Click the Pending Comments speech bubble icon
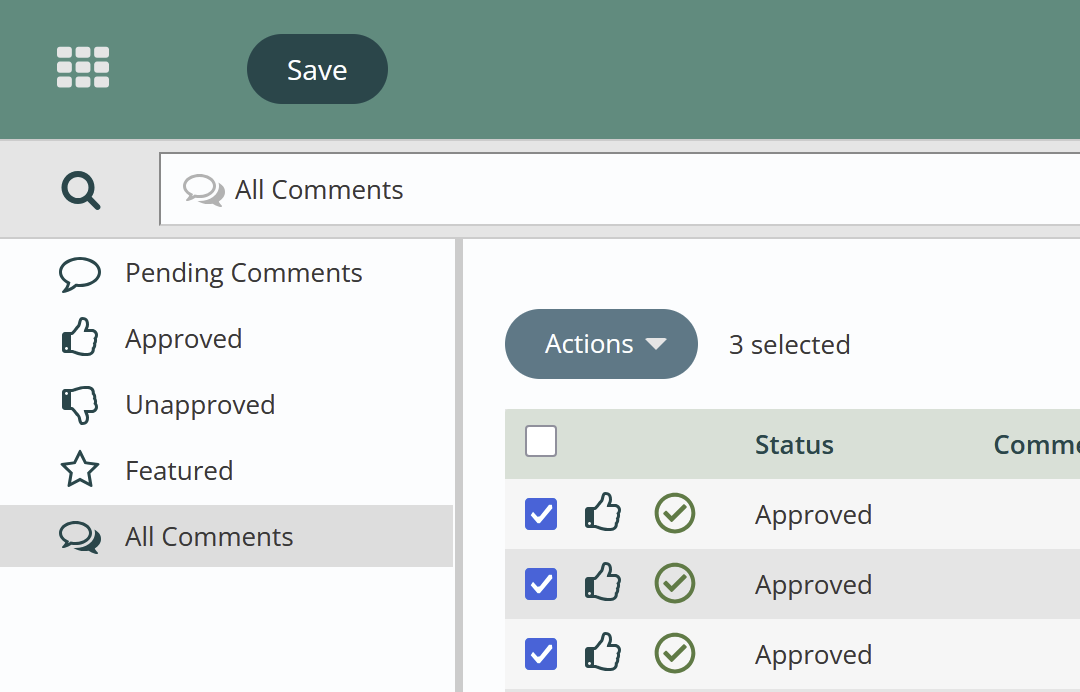The width and height of the screenshot is (1080, 692). 80,274
